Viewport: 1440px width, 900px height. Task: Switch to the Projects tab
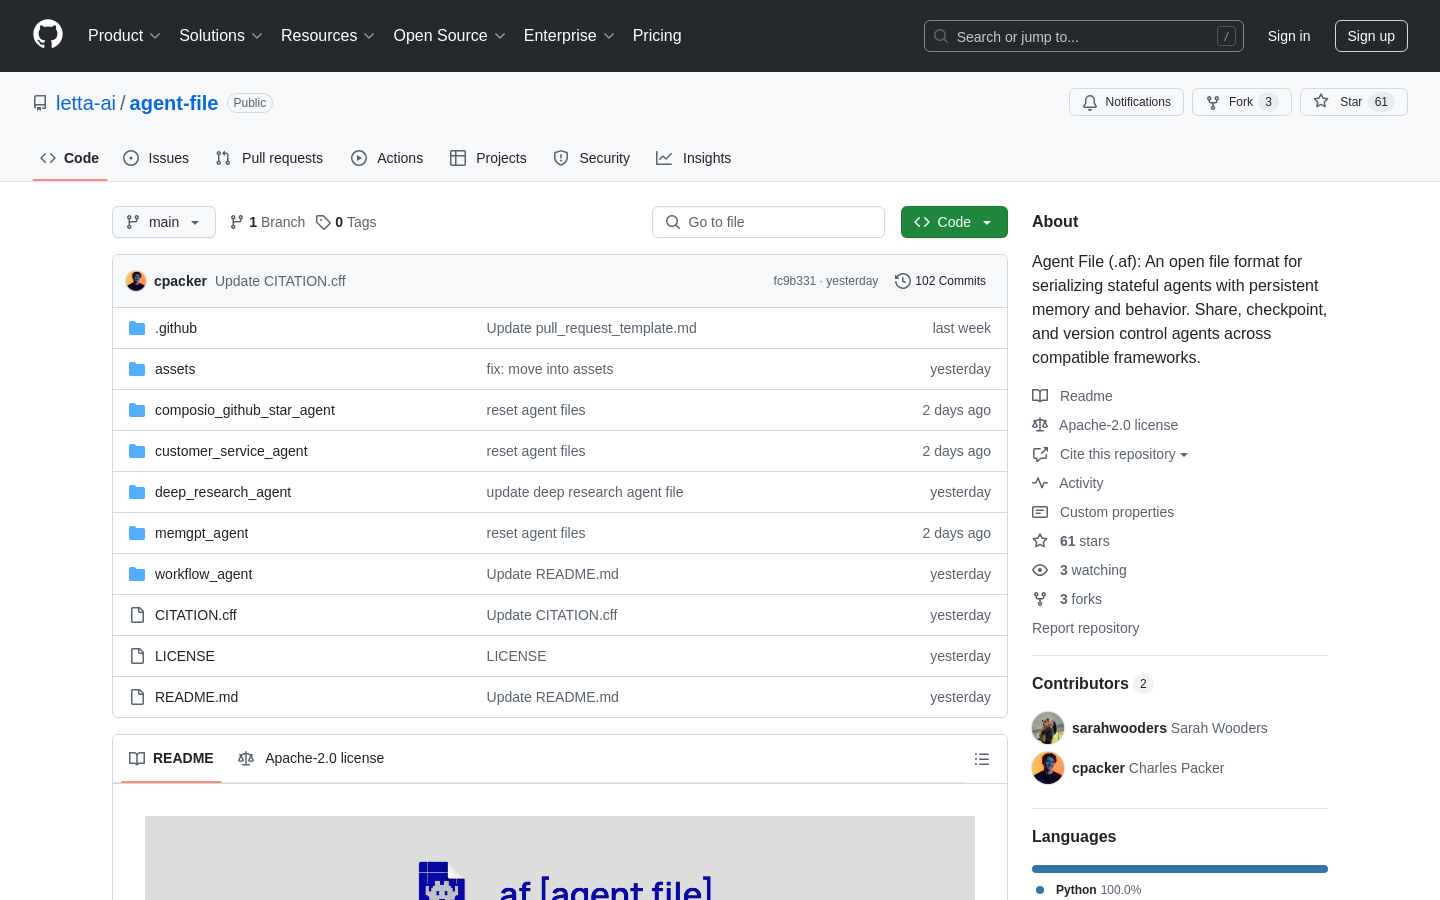[x=488, y=158]
